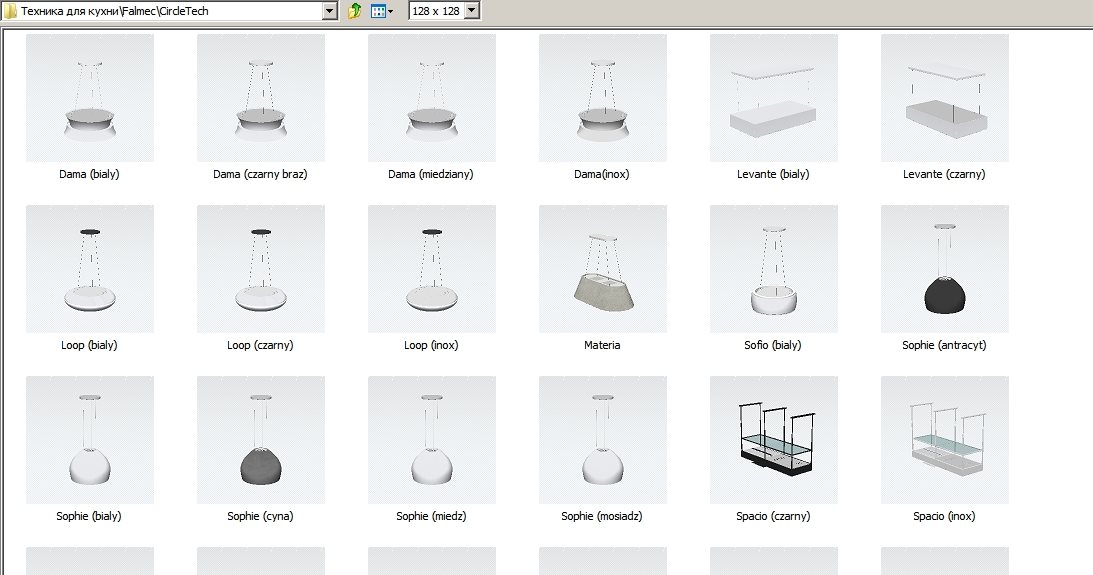
Task: Click the label text "Dama(inox)"
Action: click(602, 174)
